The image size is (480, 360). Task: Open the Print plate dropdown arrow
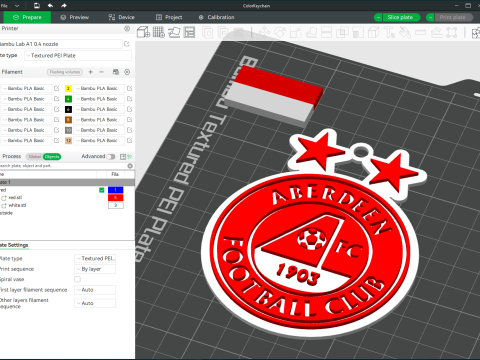point(430,17)
